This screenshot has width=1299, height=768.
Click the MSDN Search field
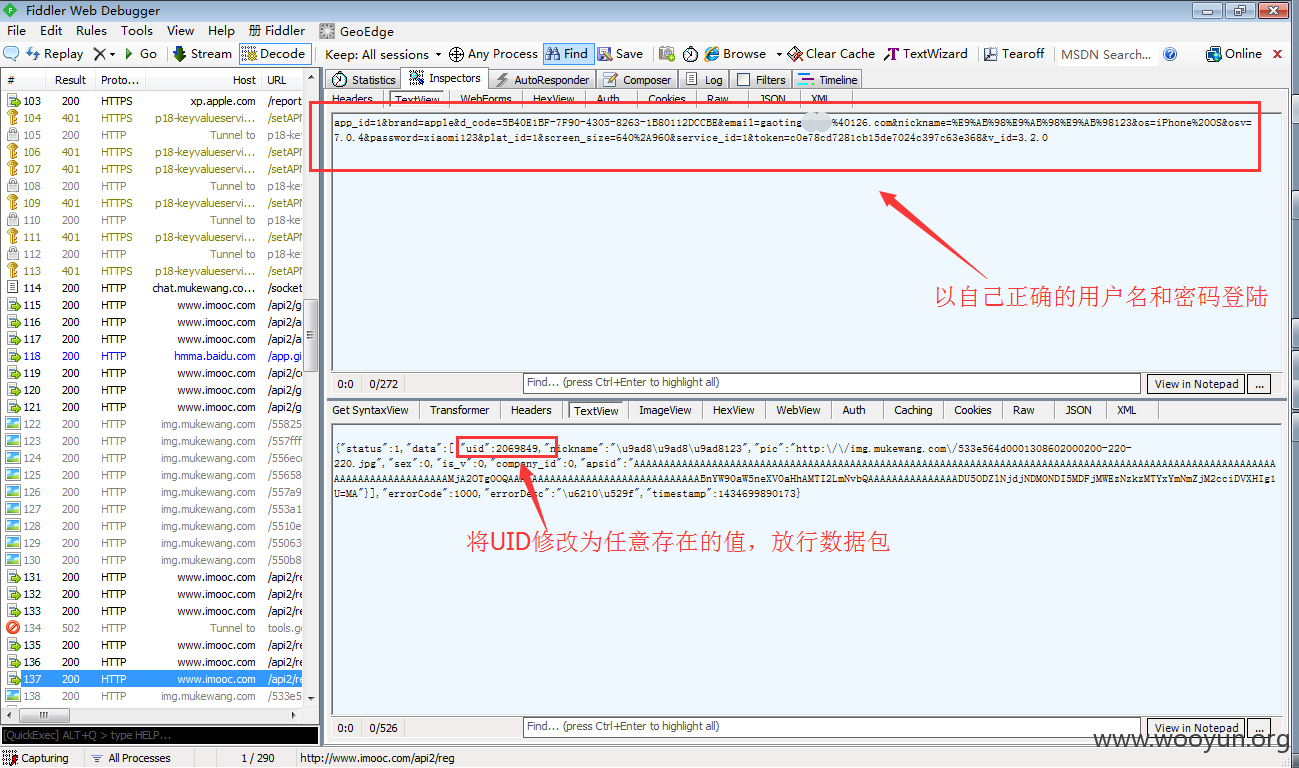tap(1106, 54)
